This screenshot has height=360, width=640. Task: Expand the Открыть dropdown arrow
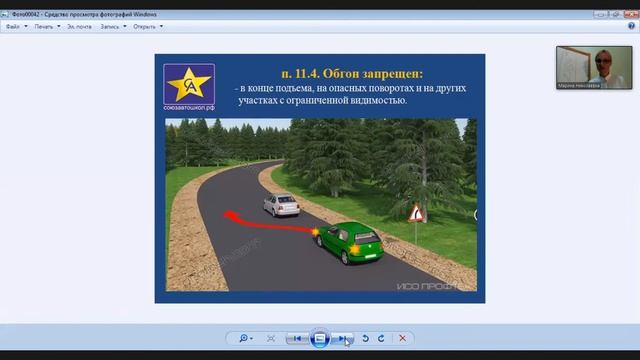click(x=161, y=27)
